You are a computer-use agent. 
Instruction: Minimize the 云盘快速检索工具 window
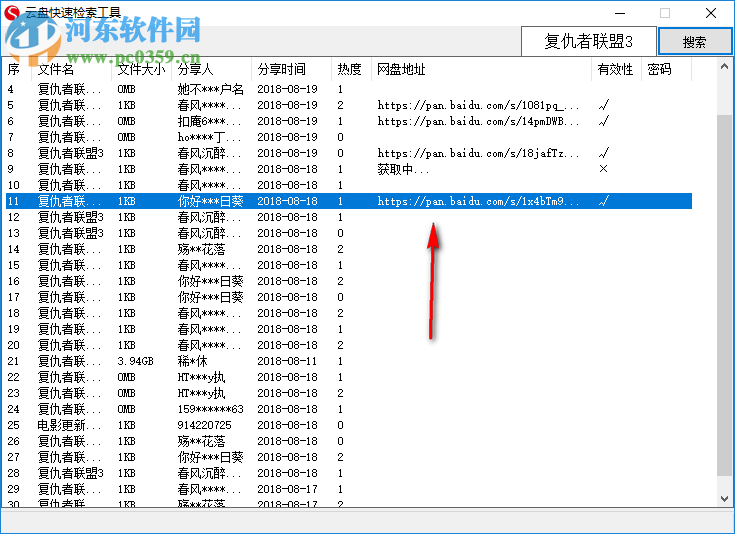click(x=620, y=13)
